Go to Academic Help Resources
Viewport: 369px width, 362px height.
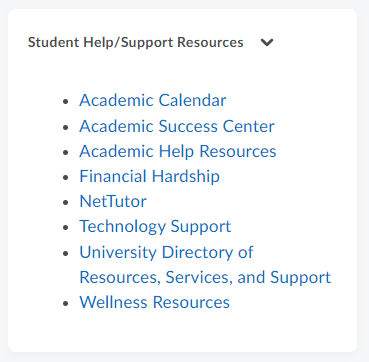pos(178,151)
